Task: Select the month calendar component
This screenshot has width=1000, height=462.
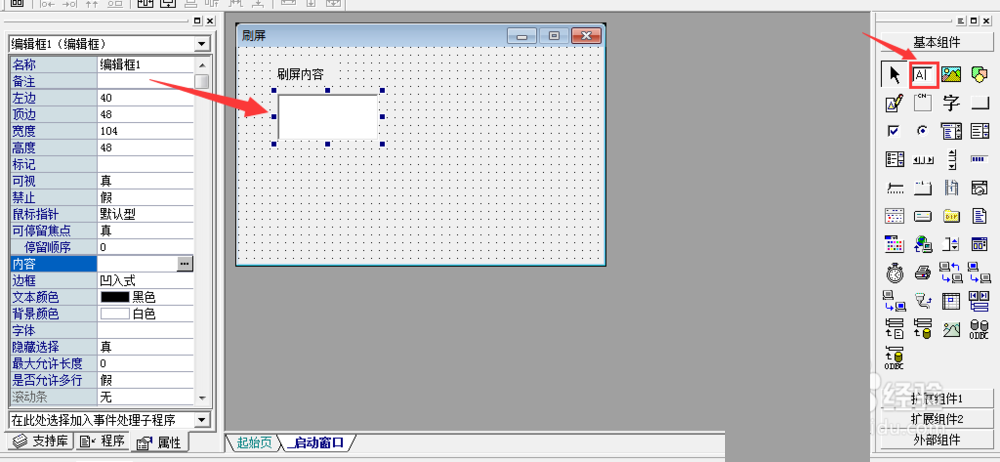Action: pyautogui.click(x=895, y=216)
